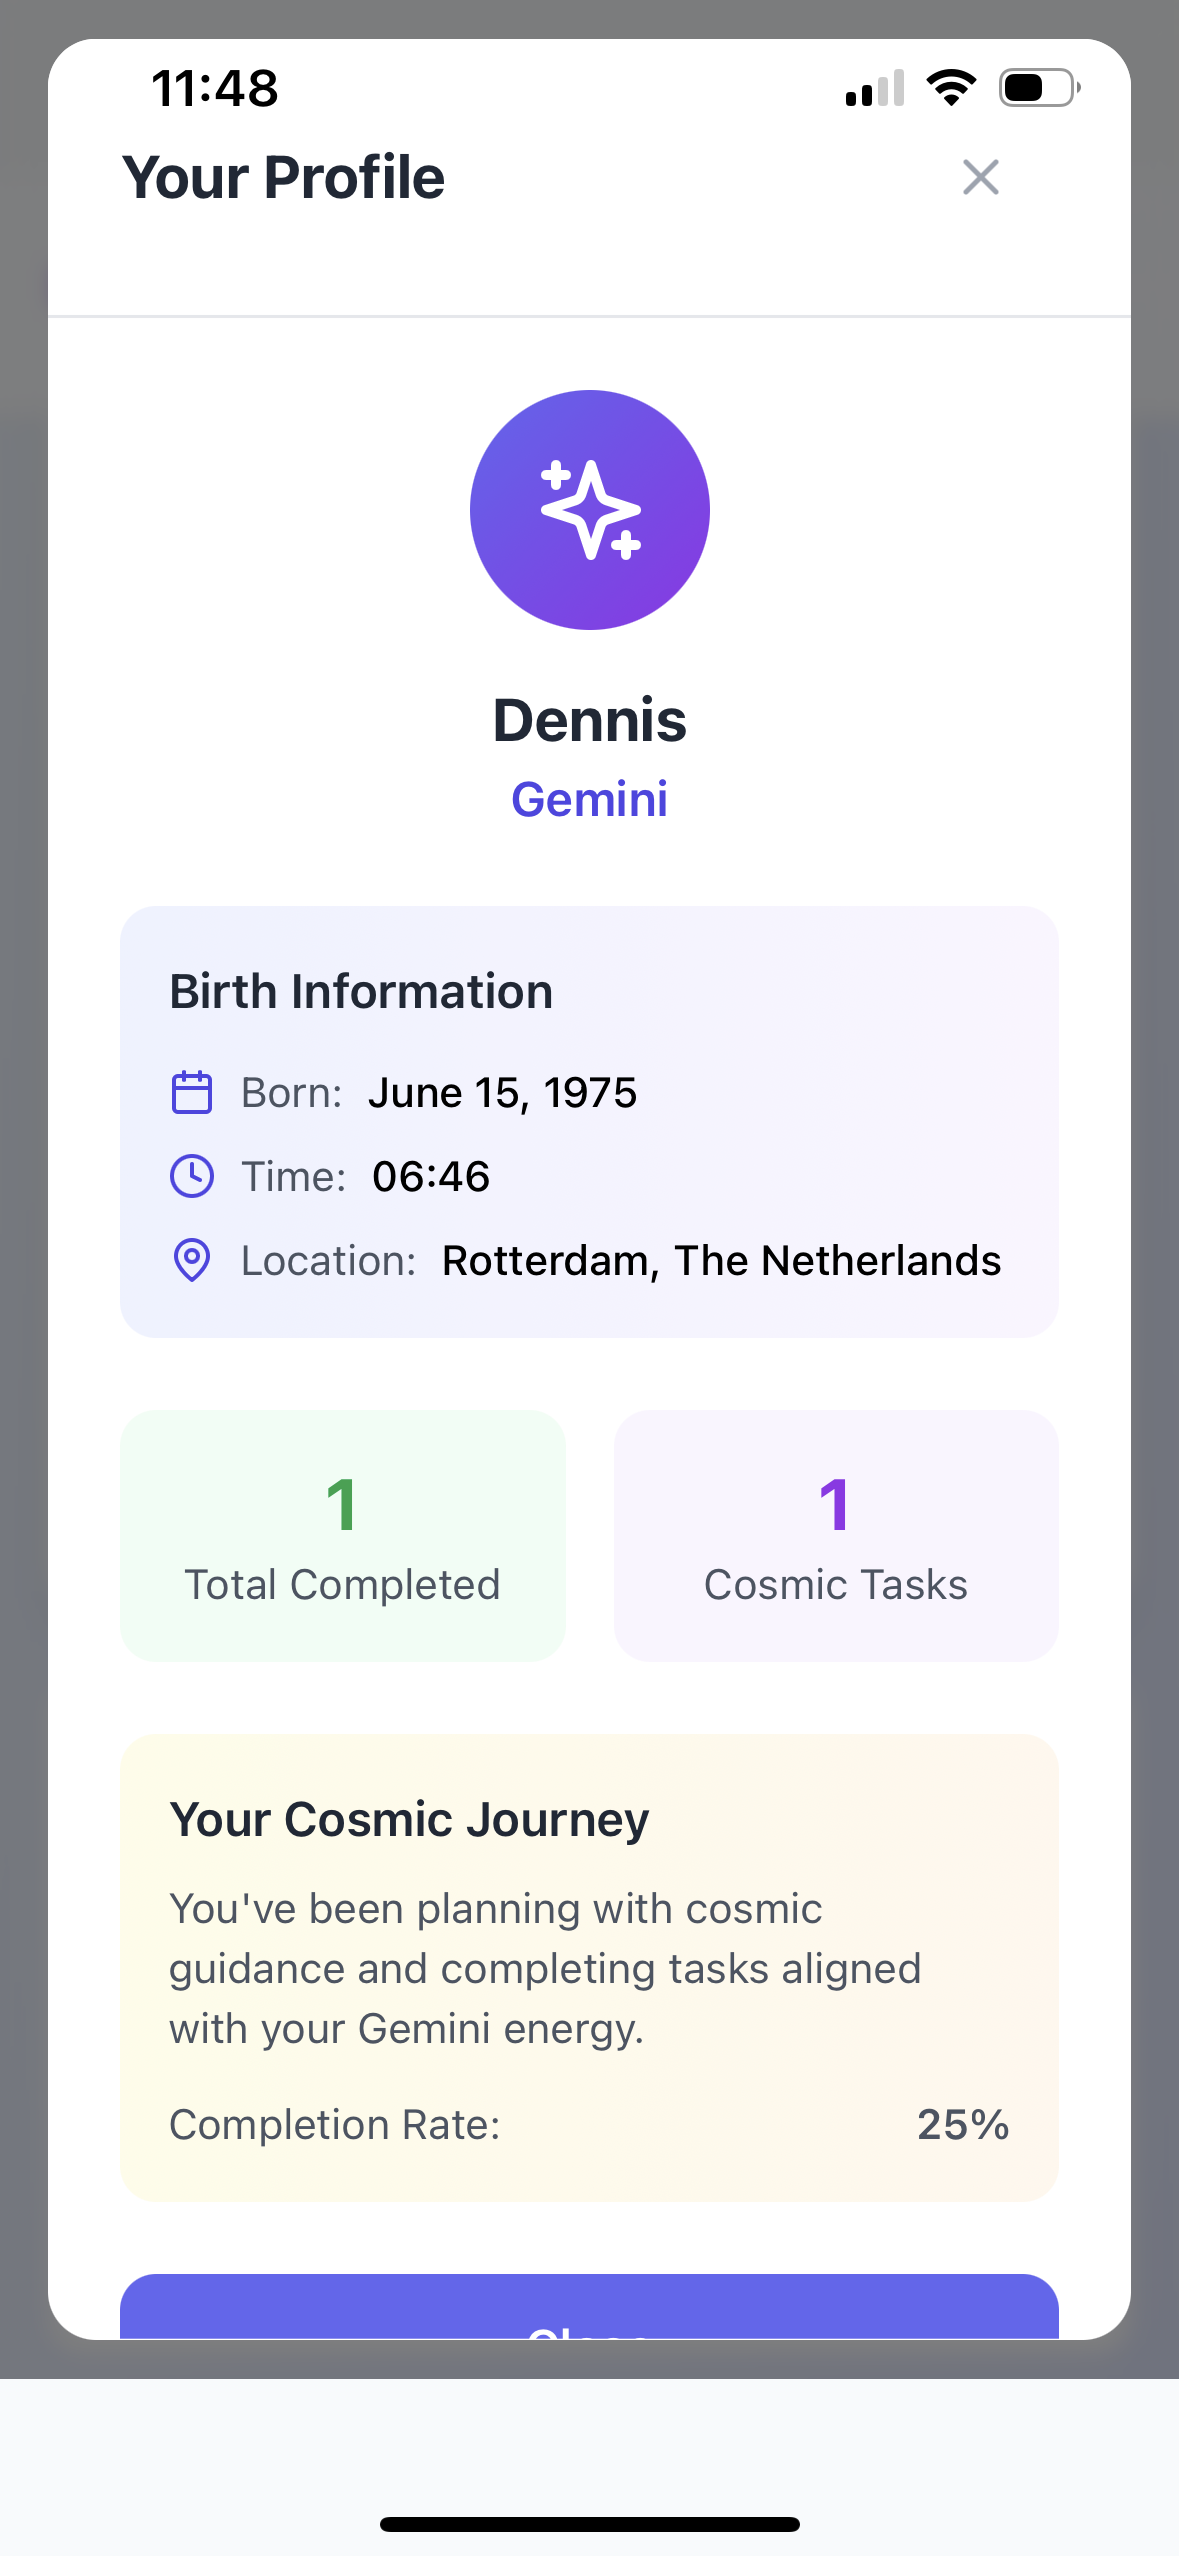Tap the 11:48 clock in status bar

click(x=215, y=88)
